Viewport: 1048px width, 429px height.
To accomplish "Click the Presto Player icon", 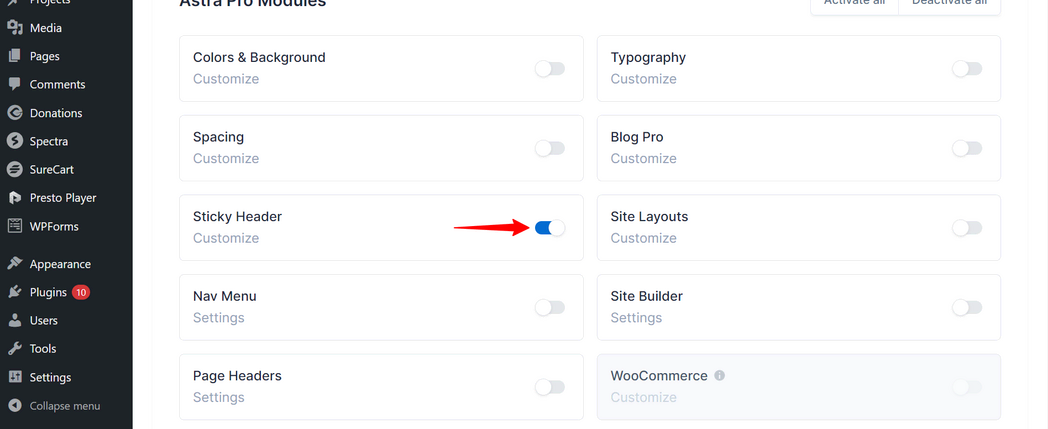I will point(14,198).
